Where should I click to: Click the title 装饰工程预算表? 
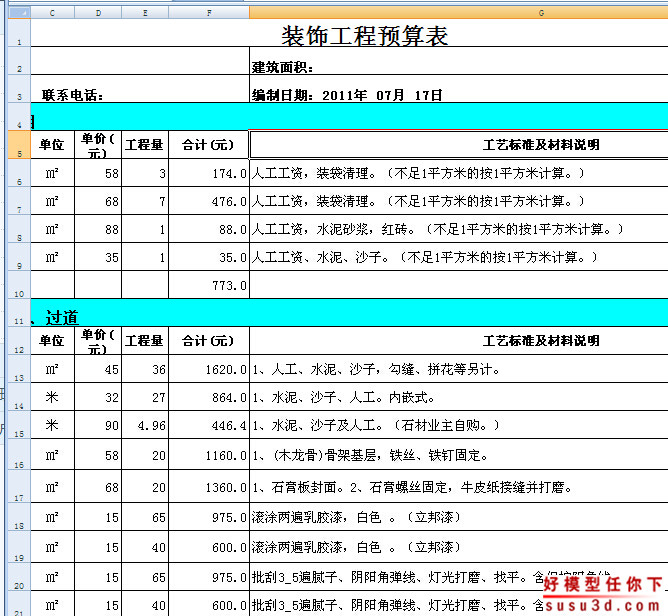pyautogui.click(x=364, y=36)
